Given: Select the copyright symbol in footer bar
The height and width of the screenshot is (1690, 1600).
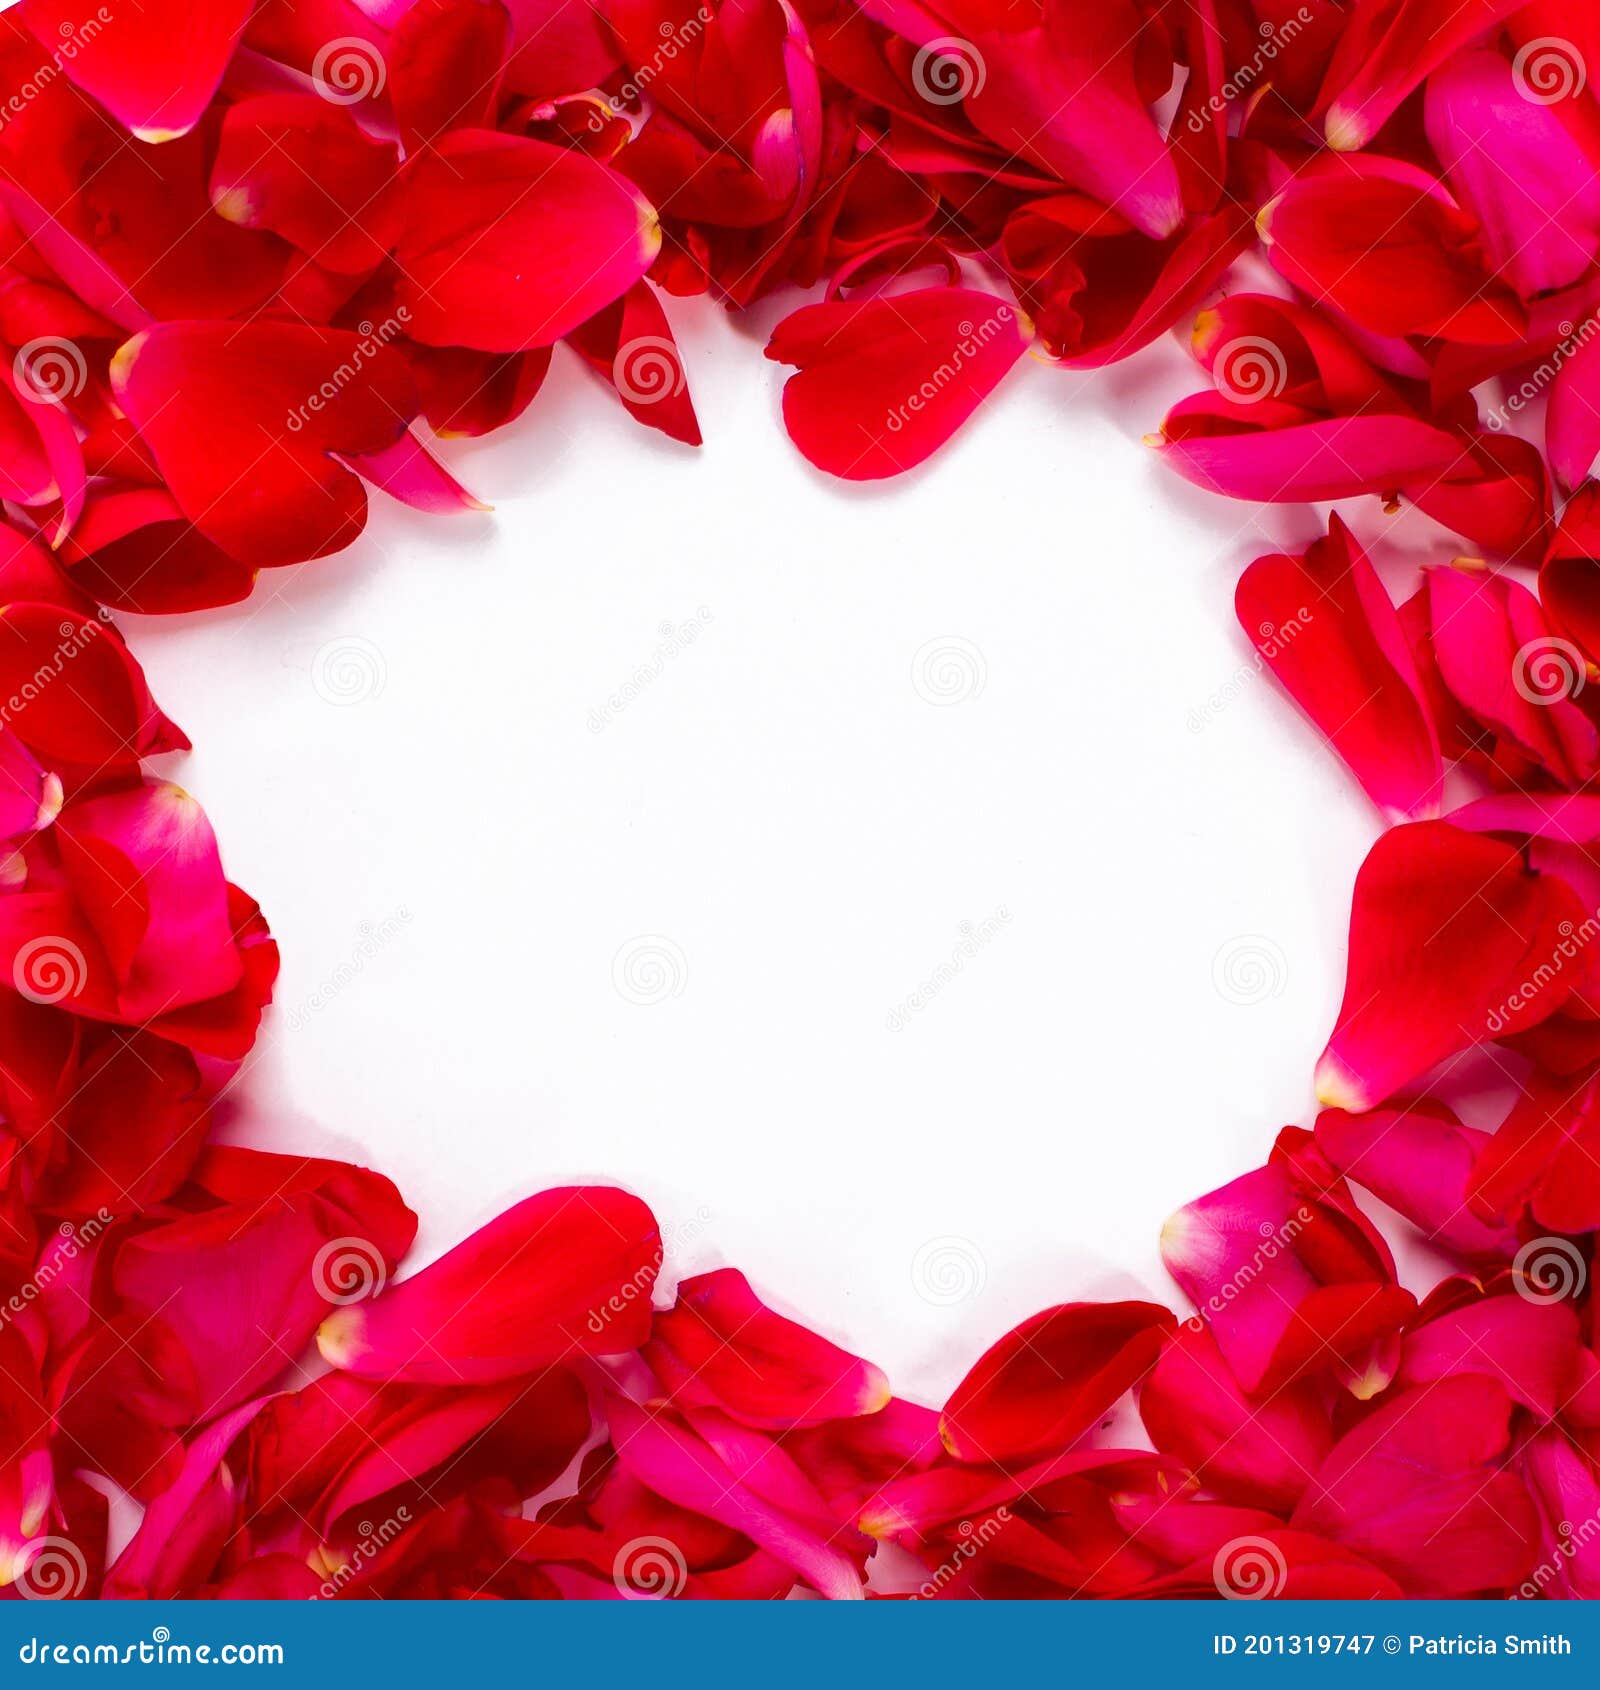Looking at the screenshot, I should coord(1391,1645).
